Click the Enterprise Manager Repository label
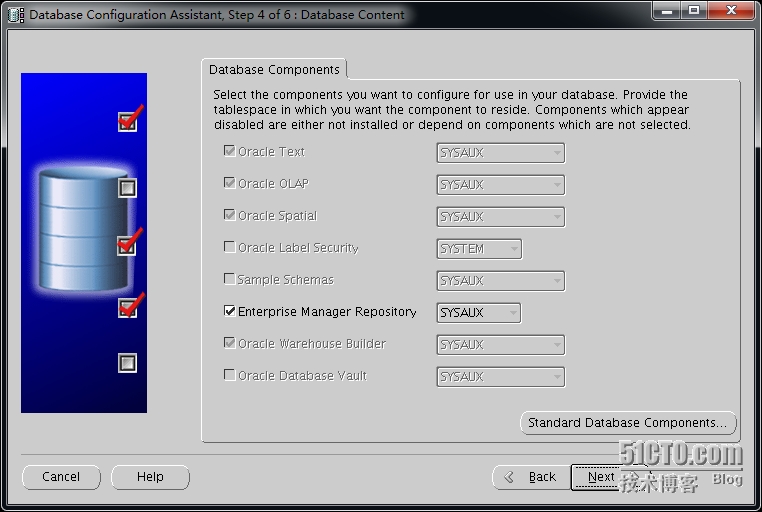This screenshot has height=512, width=762. [x=327, y=312]
